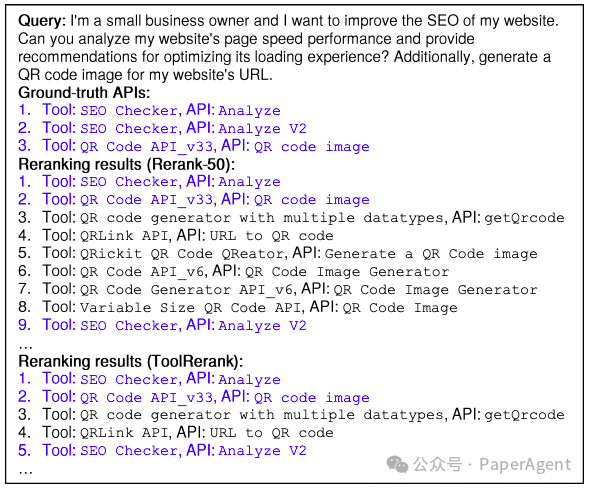Click result with getQrcode API in Rerank-50
This screenshot has height=488, width=589.
tap(291, 217)
